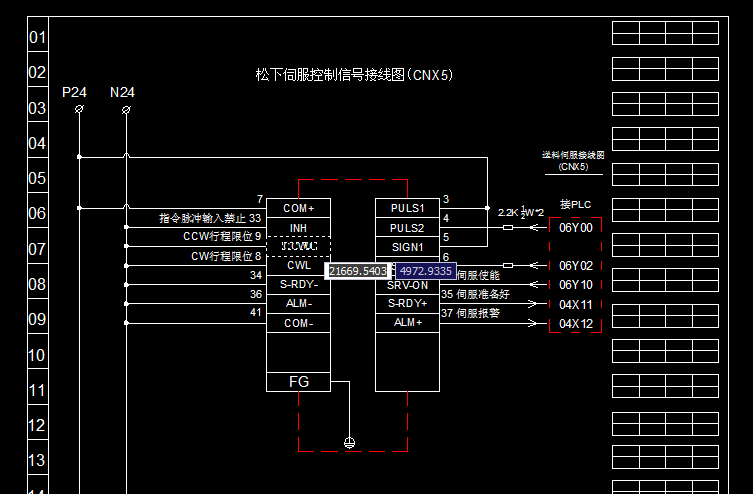Click the Y coordinate field 4972.9335

pos(426,271)
